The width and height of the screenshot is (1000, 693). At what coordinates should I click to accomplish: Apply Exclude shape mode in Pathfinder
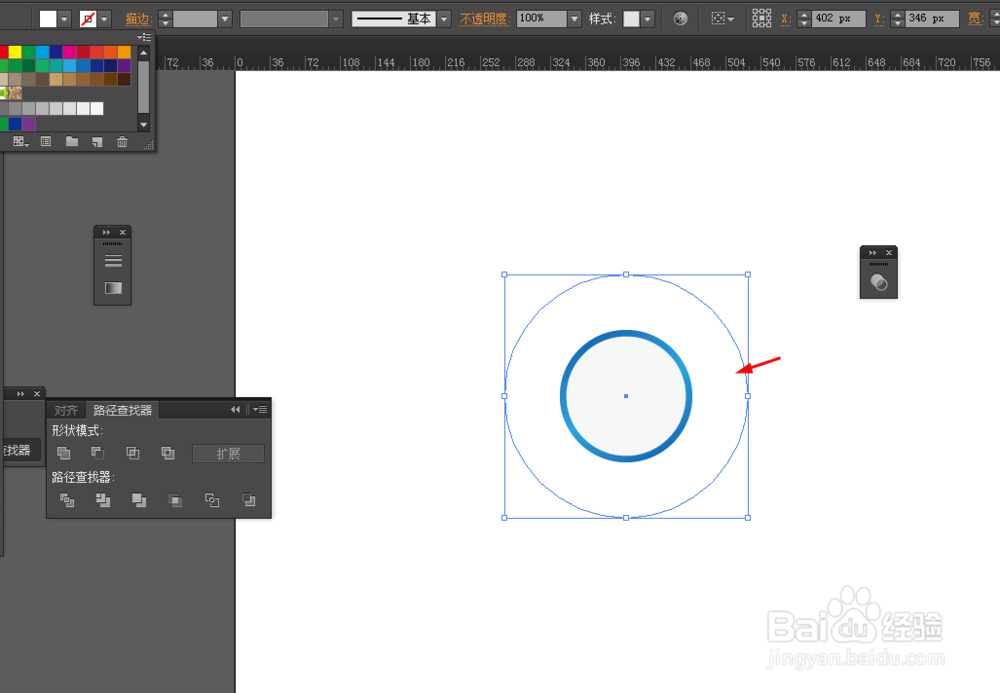pyautogui.click(x=168, y=453)
